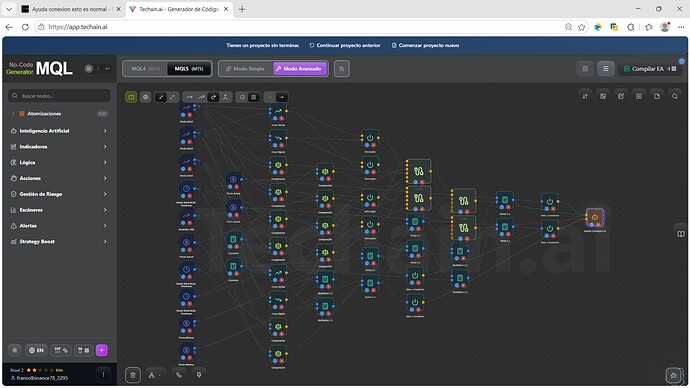Click the purple plus button in sidebar
The image size is (690, 388).
(x=102, y=350)
